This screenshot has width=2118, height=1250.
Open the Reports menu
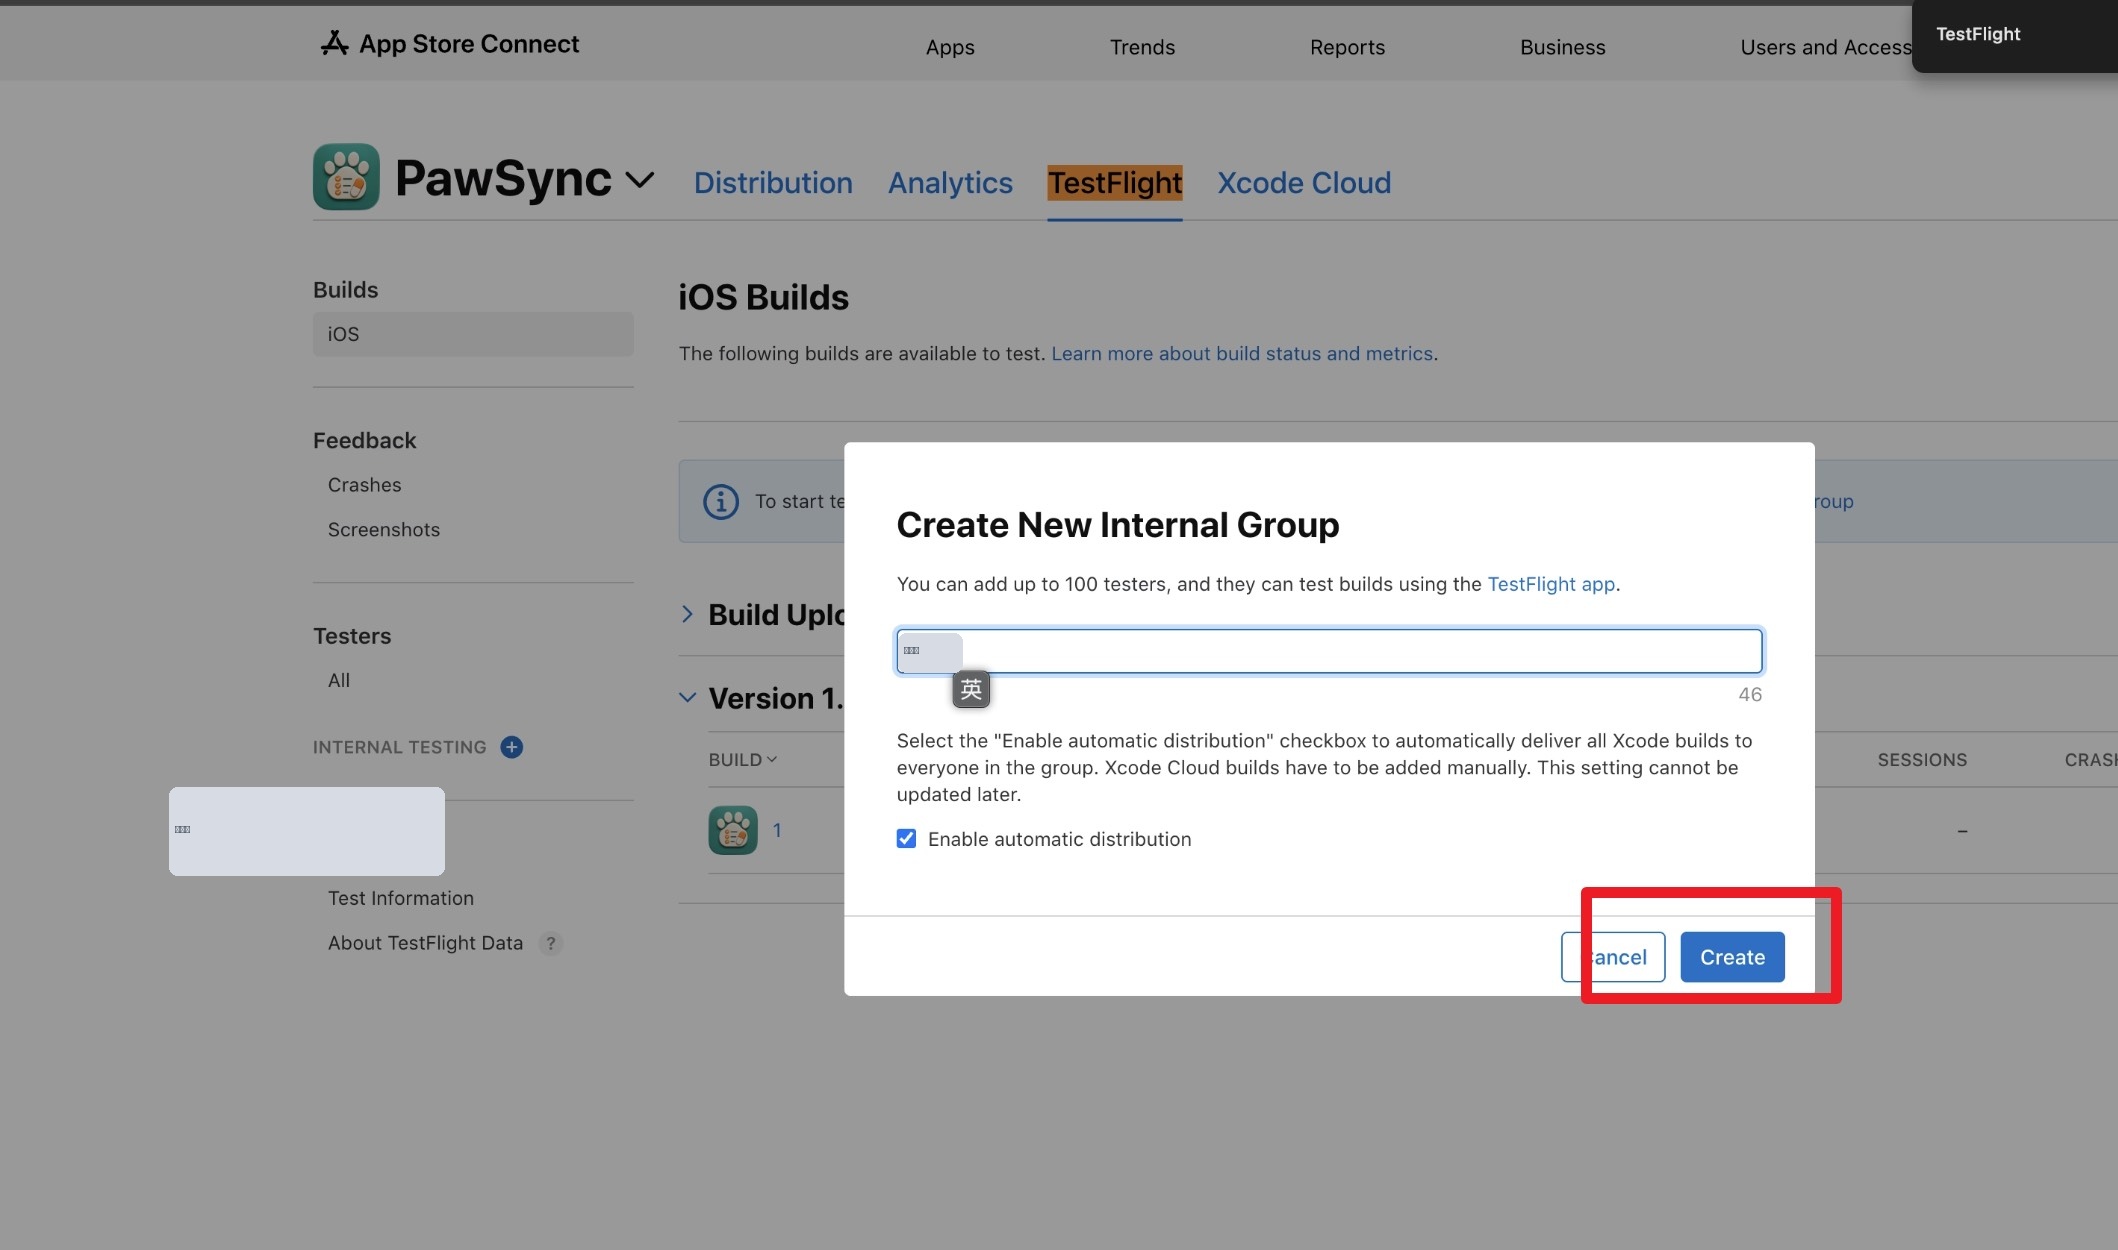click(x=1347, y=47)
